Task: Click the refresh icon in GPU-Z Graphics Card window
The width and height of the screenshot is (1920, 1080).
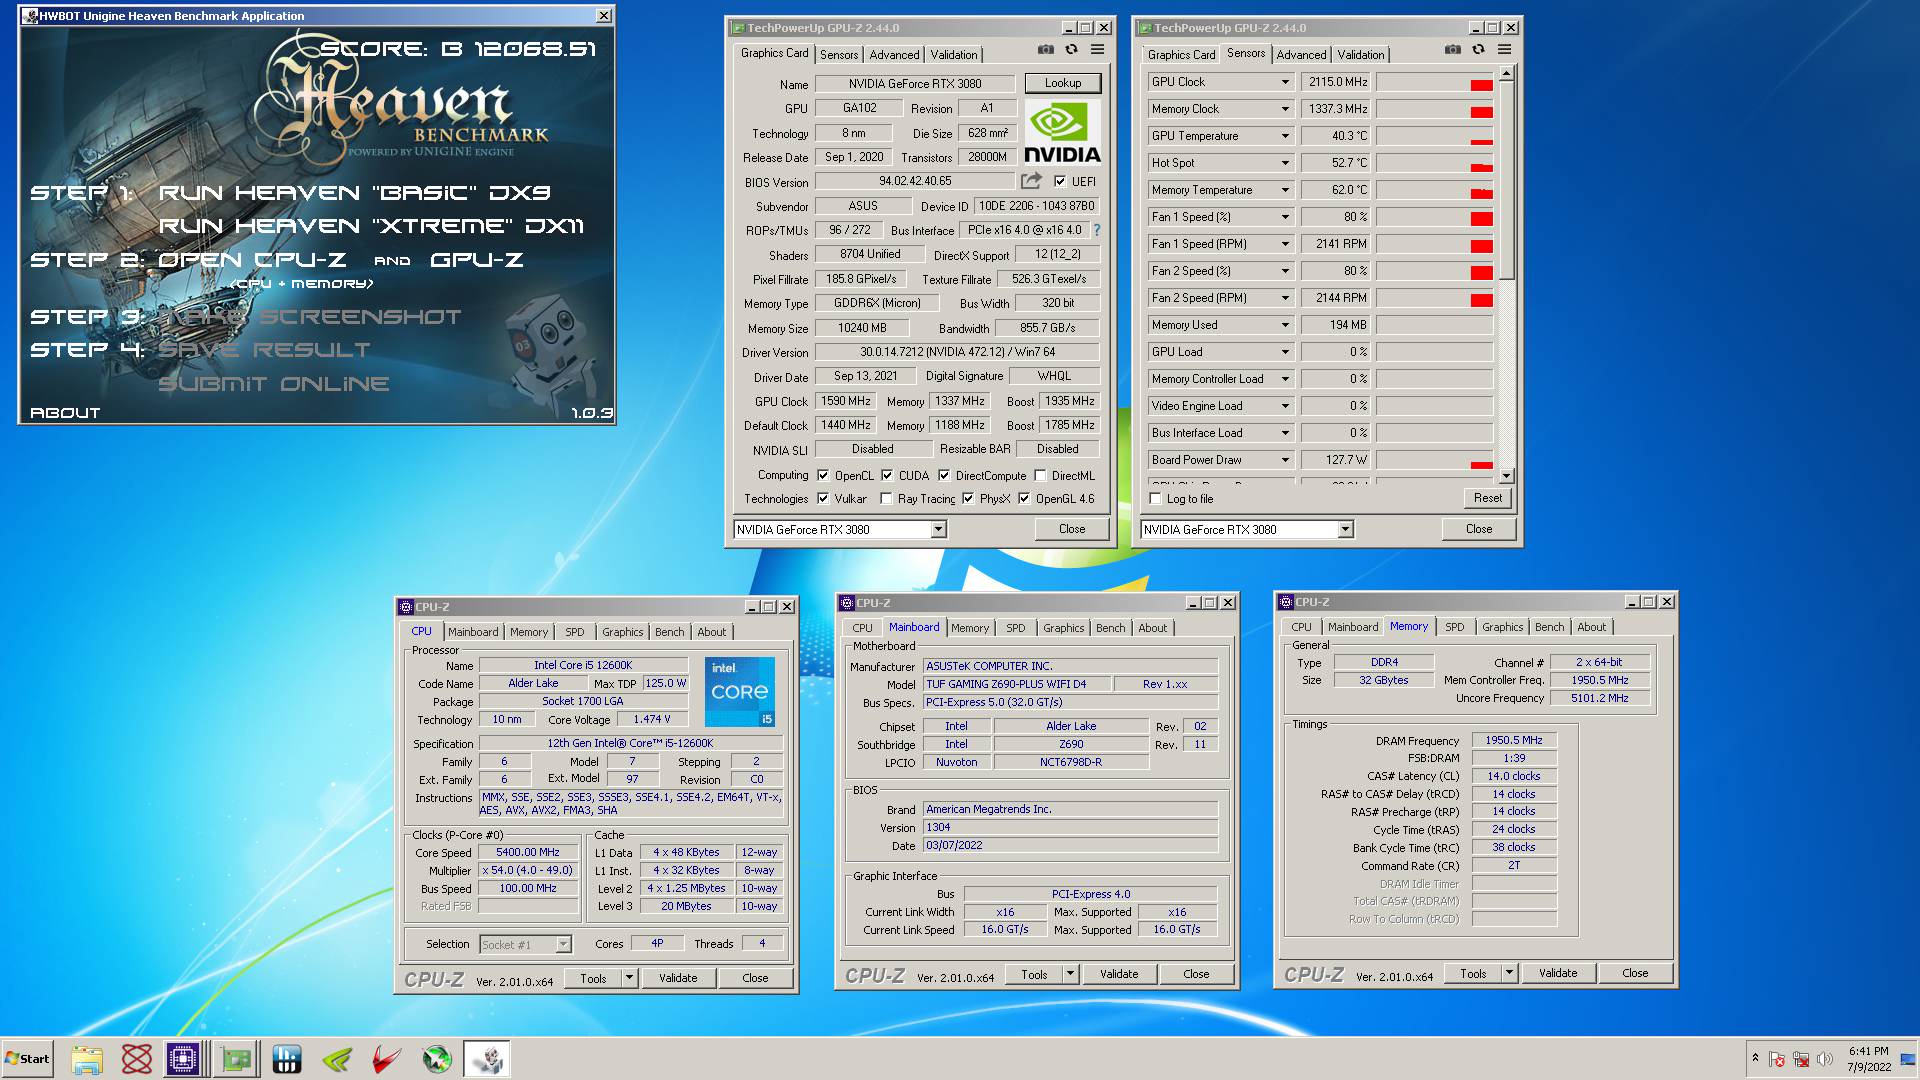Action: 1071,50
